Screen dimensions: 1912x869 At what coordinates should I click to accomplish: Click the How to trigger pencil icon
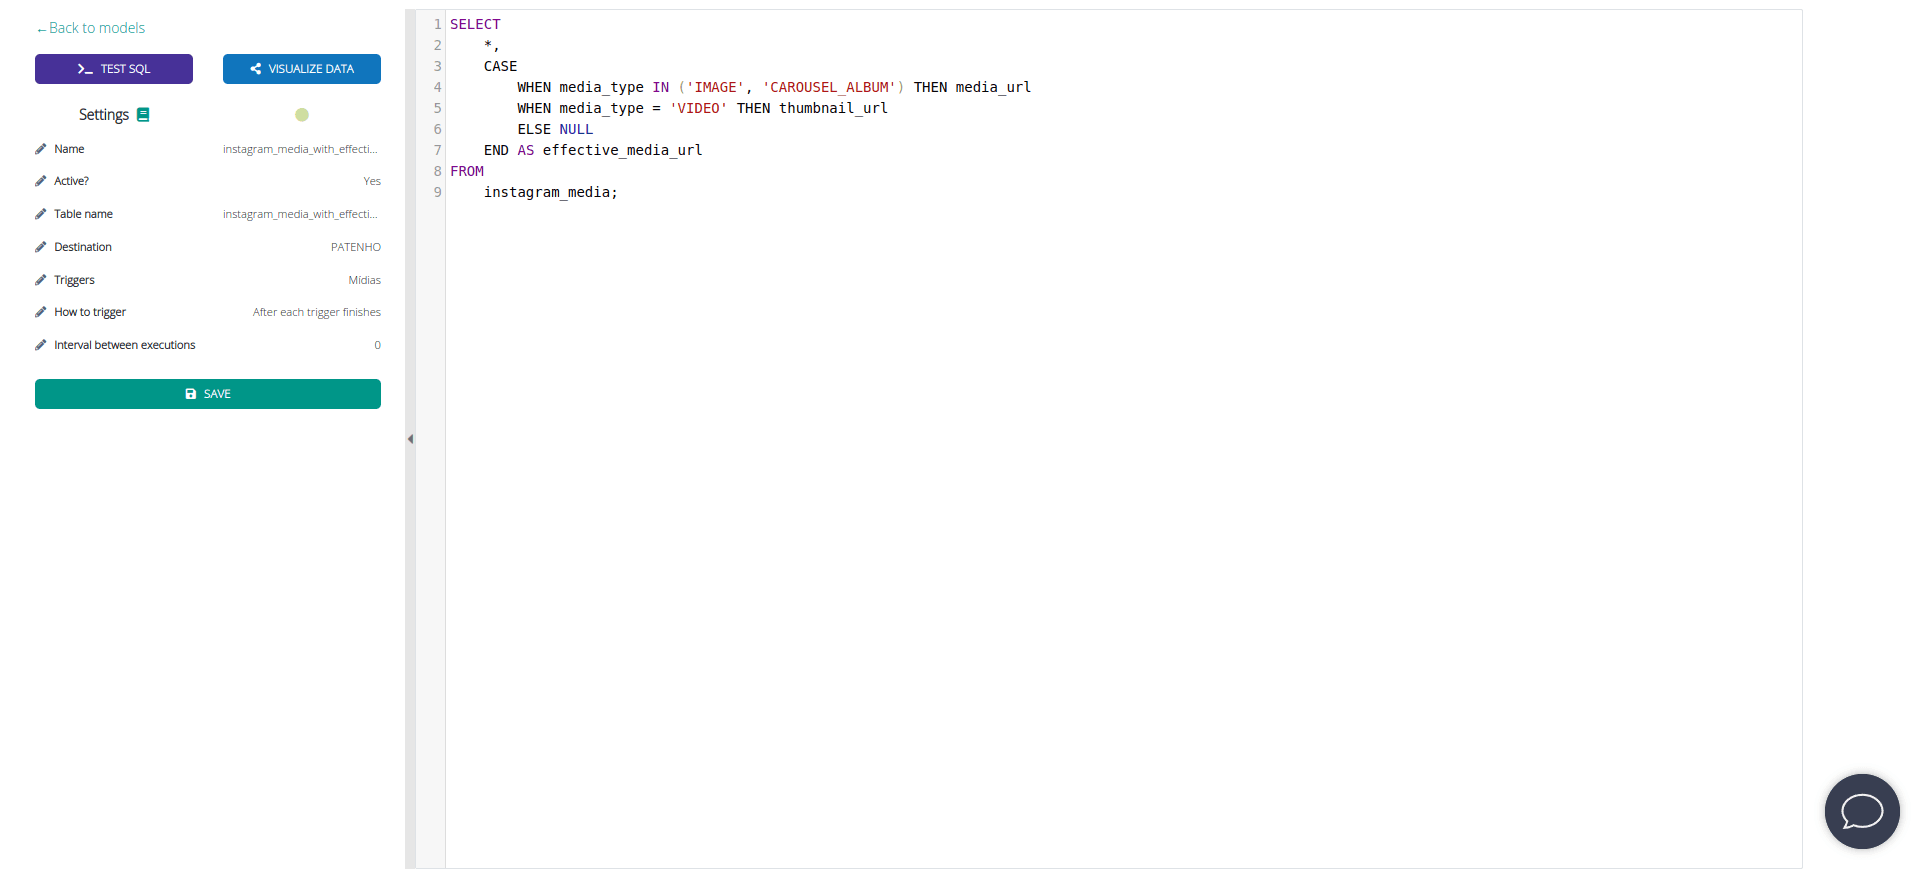pyautogui.click(x=41, y=312)
